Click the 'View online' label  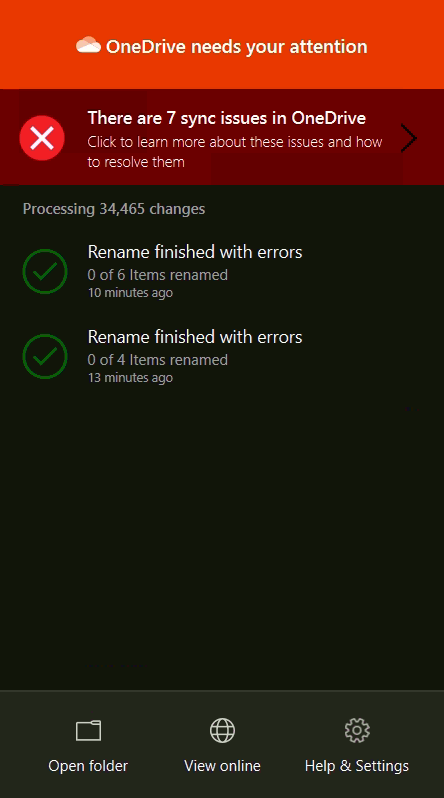tap(223, 766)
